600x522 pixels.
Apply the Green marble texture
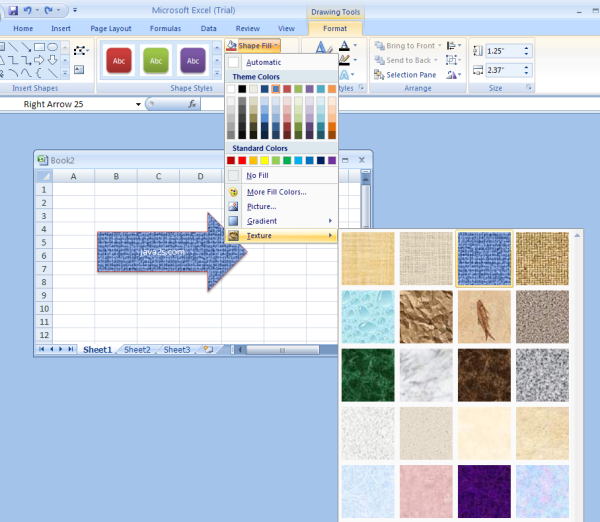point(367,374)
